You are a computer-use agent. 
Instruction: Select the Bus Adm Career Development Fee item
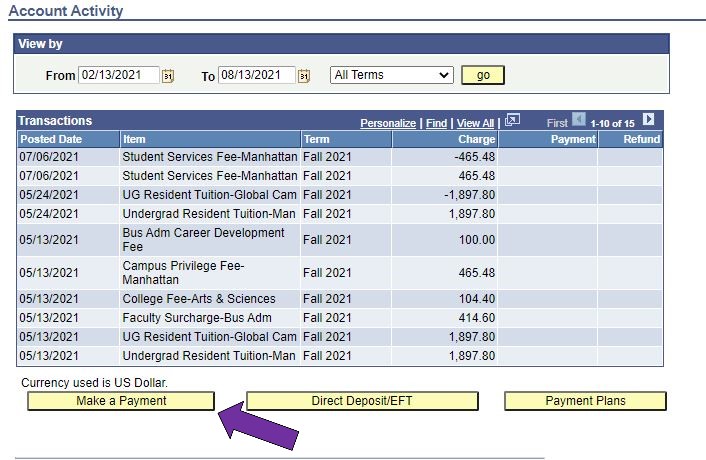[203, 240]
